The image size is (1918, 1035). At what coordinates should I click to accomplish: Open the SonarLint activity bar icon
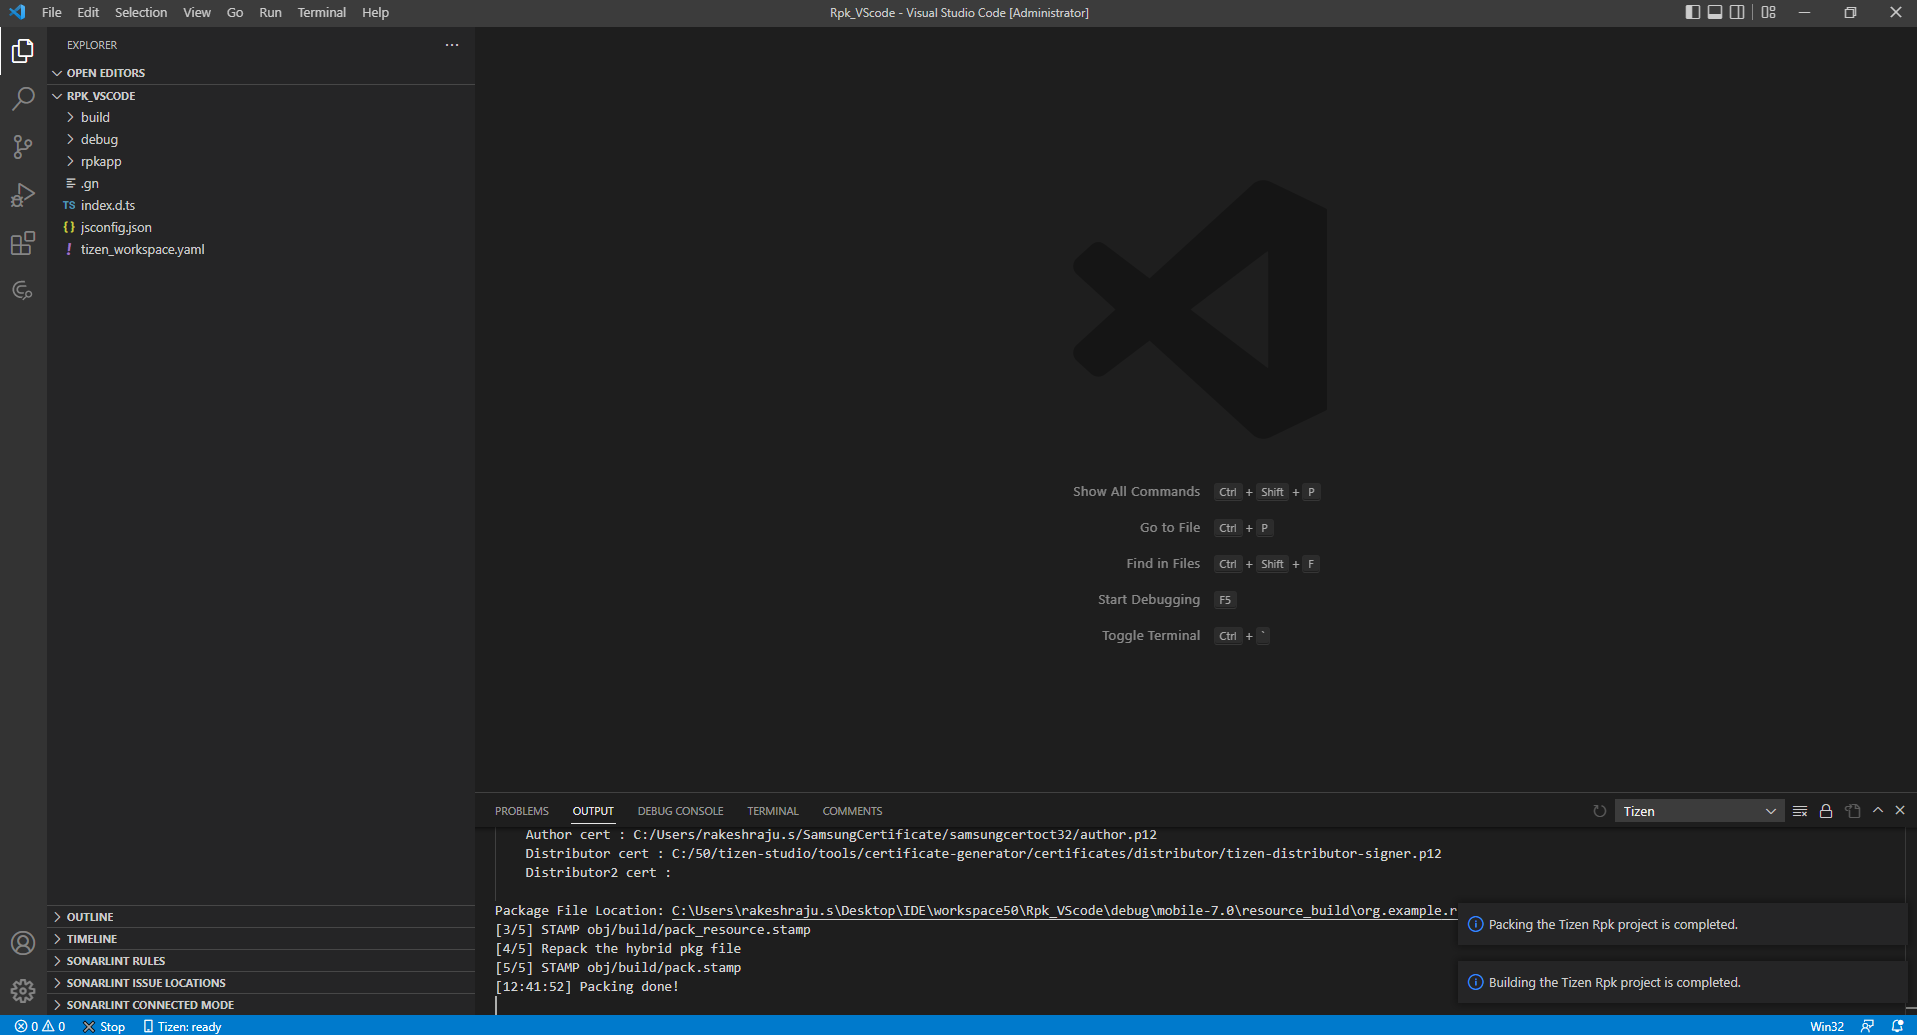tap(23, 291)
